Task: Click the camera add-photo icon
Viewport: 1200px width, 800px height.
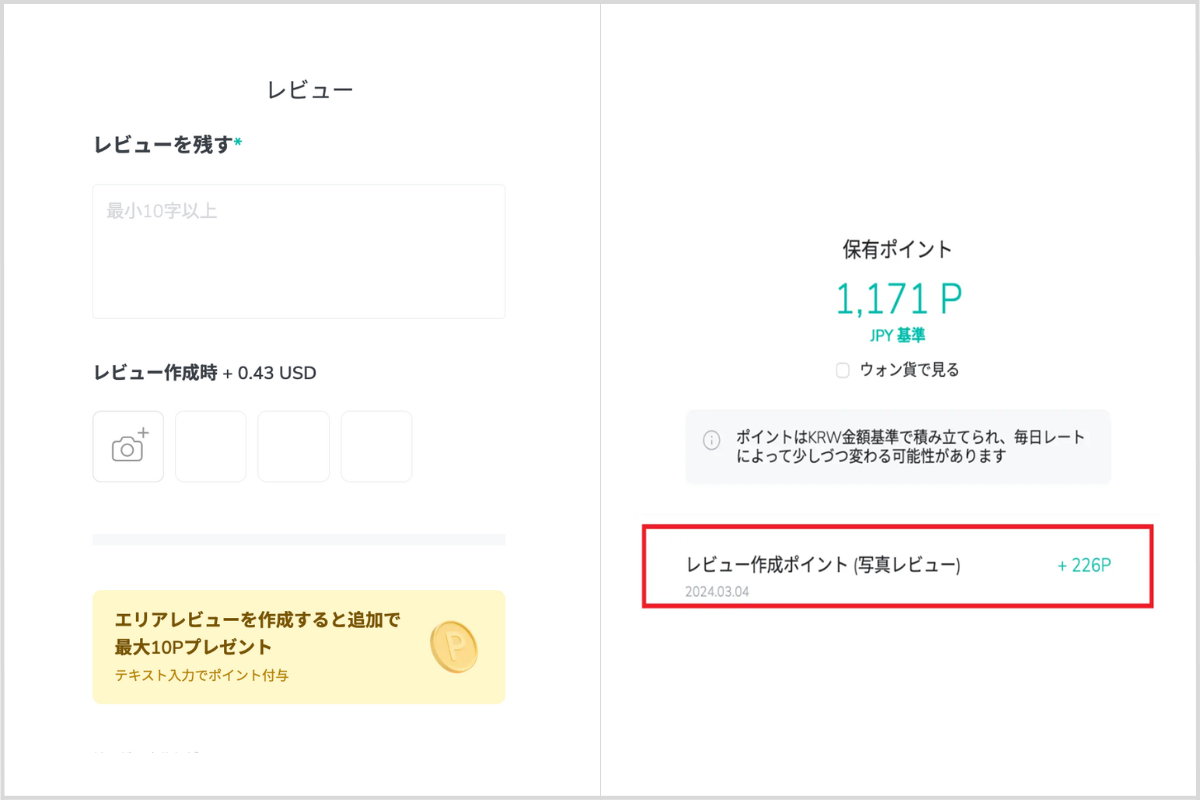Action: tap(128, 446)
